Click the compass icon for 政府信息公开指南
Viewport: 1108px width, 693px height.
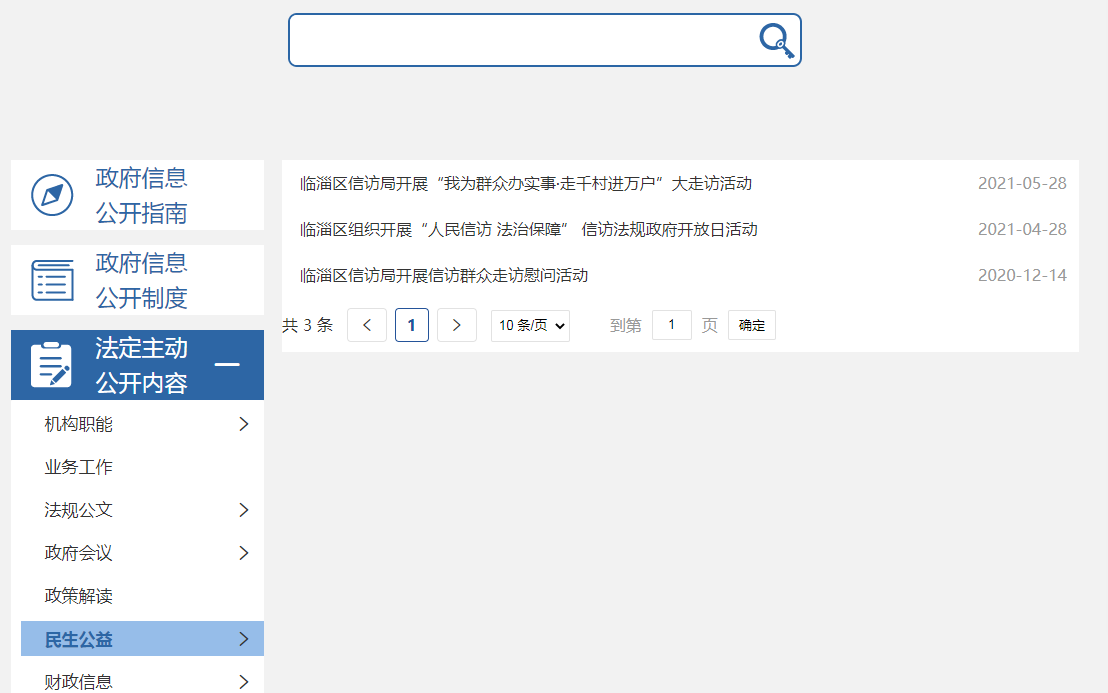[x=52, y=195]
